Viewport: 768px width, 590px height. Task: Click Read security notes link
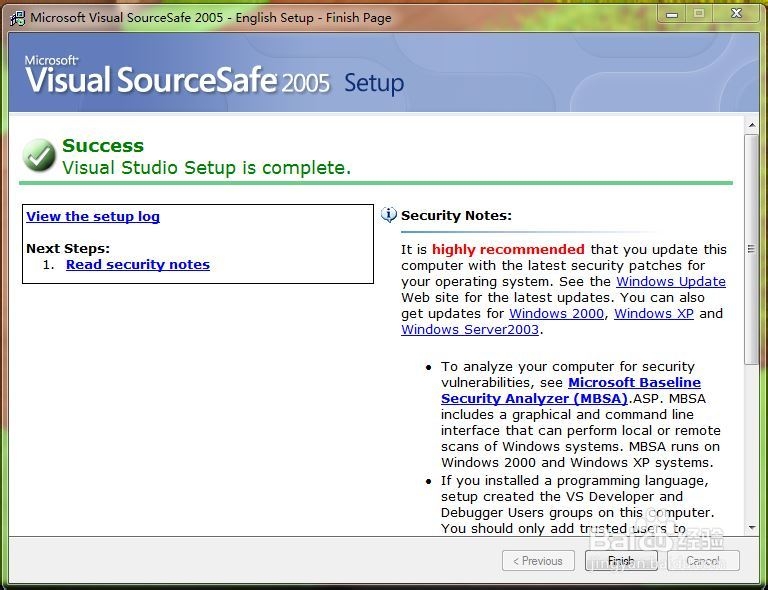(138, 264)
